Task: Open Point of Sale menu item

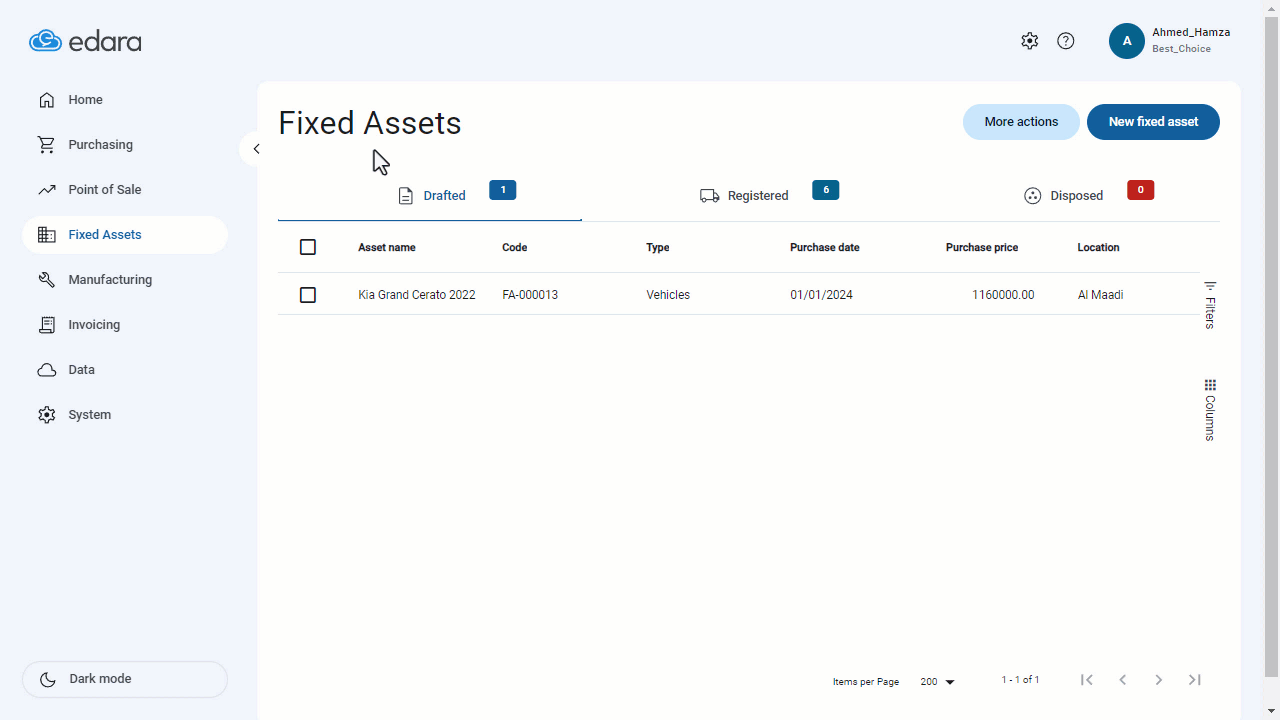Action: tap(125, 190)
